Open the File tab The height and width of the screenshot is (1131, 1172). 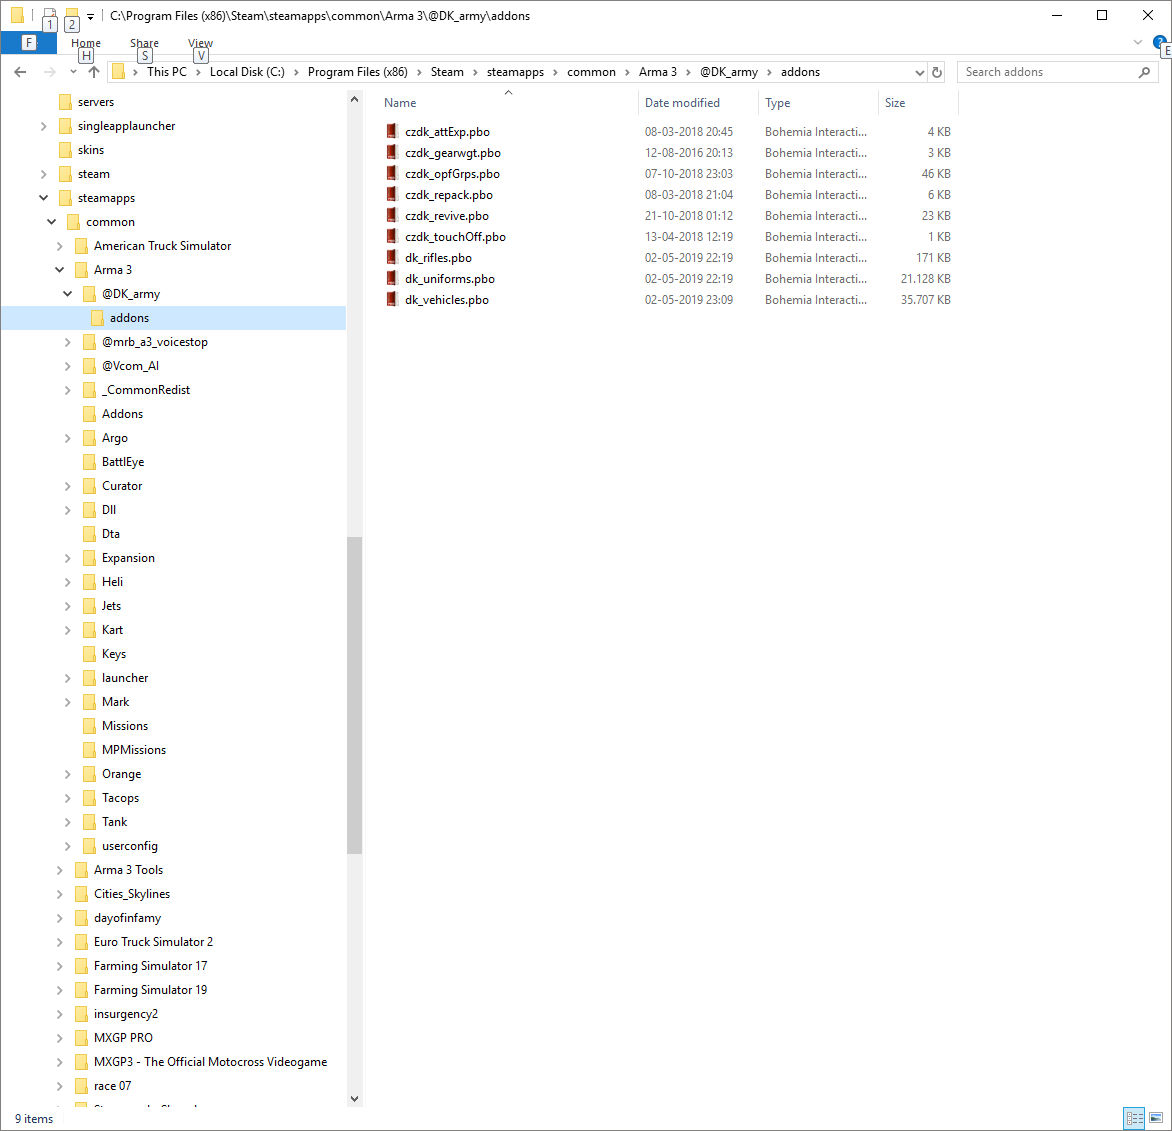[28, 43]
